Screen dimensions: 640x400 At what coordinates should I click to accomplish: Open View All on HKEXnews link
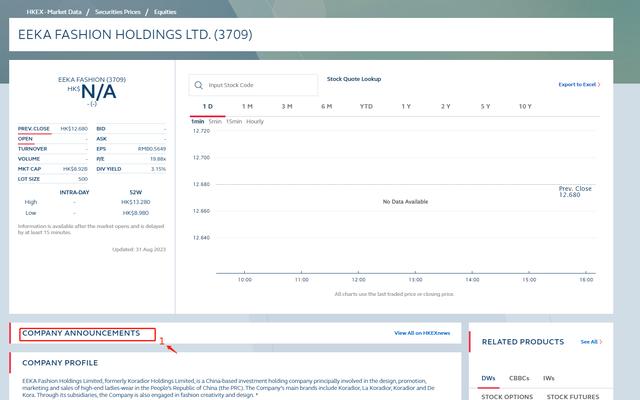422,333
